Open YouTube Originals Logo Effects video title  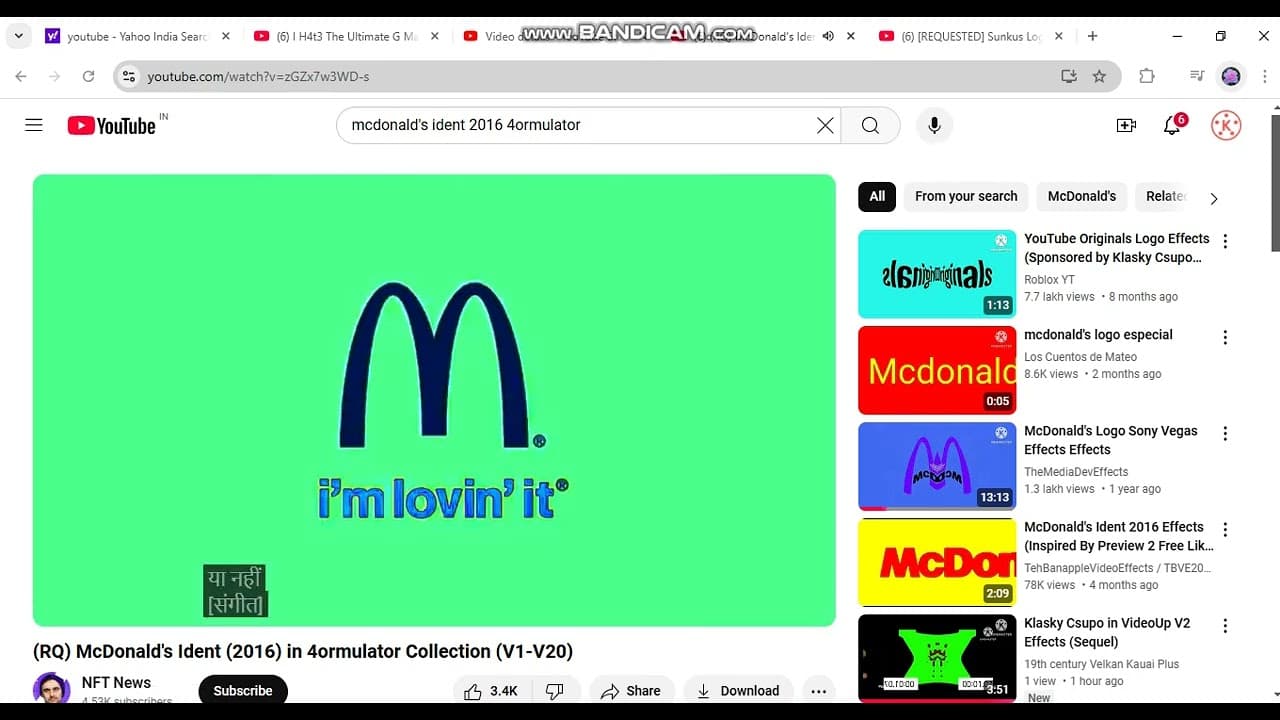coord(1116,248)
